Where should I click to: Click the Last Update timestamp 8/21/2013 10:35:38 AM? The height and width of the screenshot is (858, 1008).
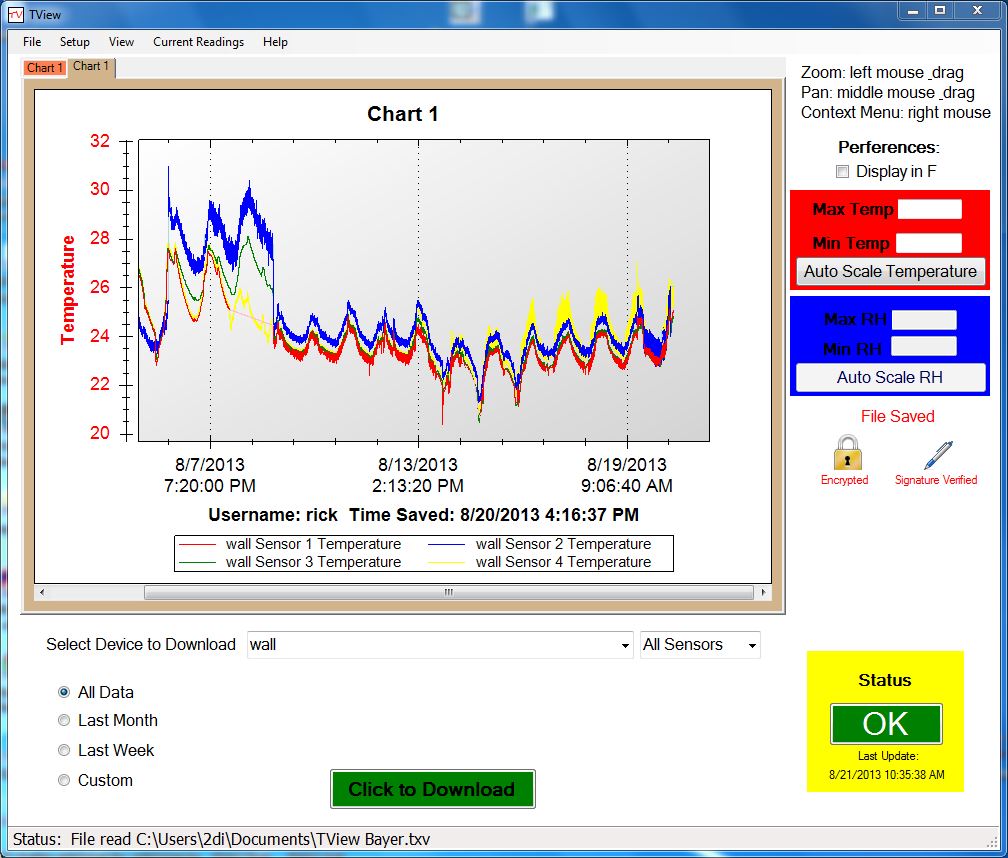tap(886, 774)
